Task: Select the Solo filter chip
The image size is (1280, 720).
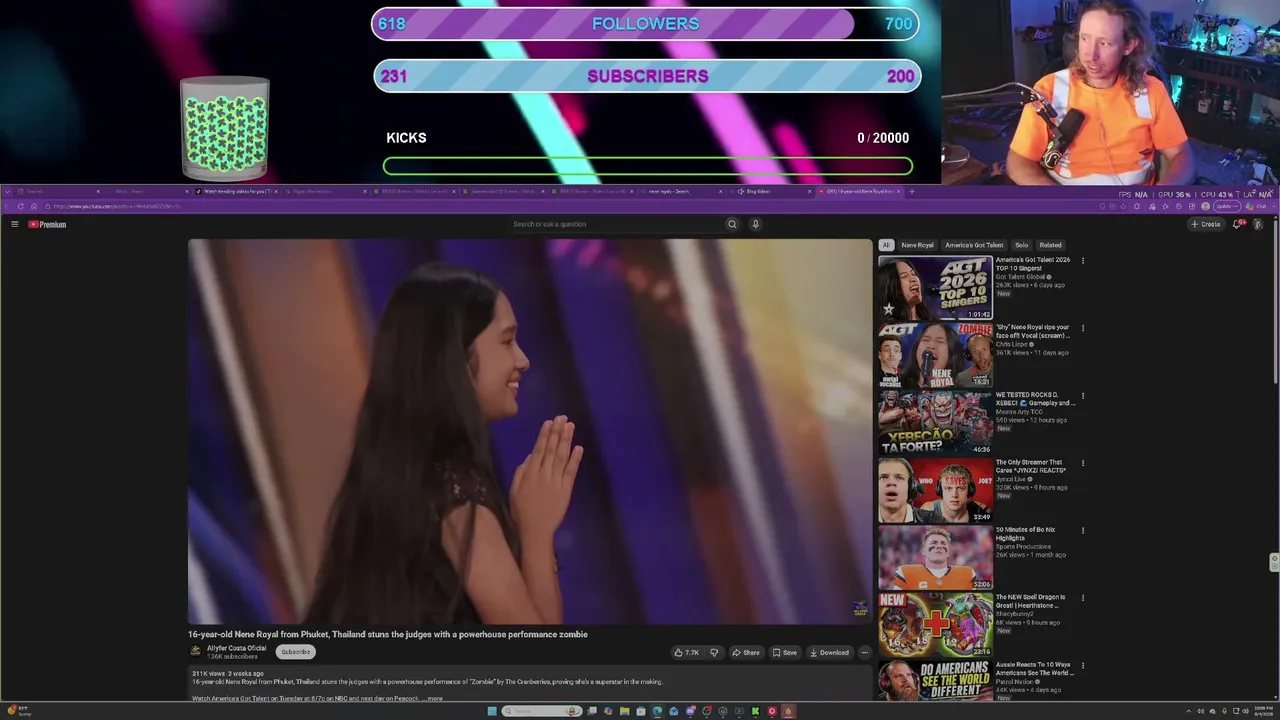Action: coord(1021,245)
